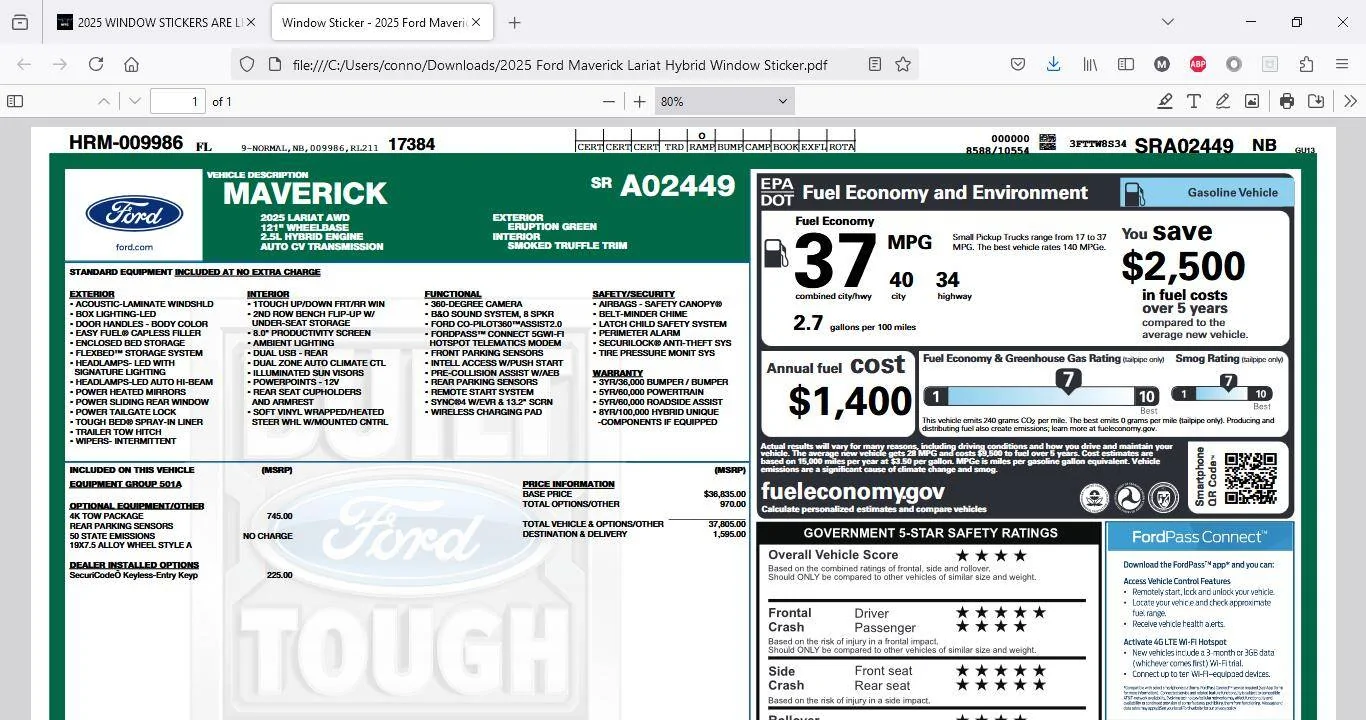This screenshot has height=720, width=1366.
Task: Open the downloads panel
Action: pyautogui.click(x=1053, y=64)
